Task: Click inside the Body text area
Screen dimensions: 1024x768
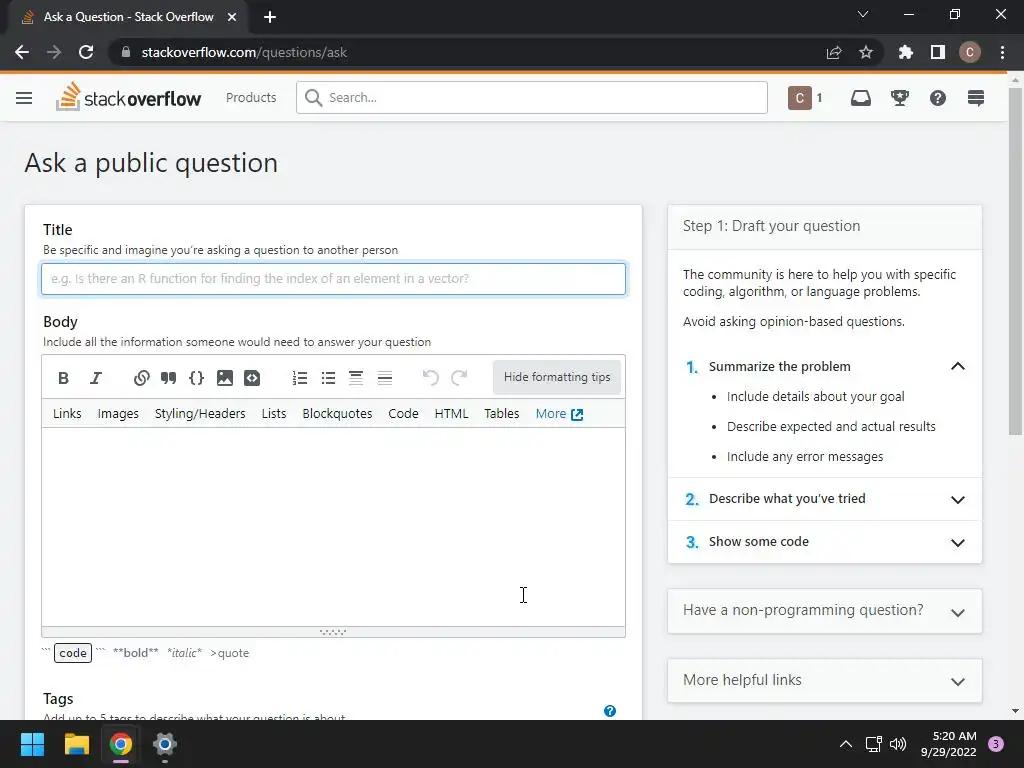Action: pos(333,526)
